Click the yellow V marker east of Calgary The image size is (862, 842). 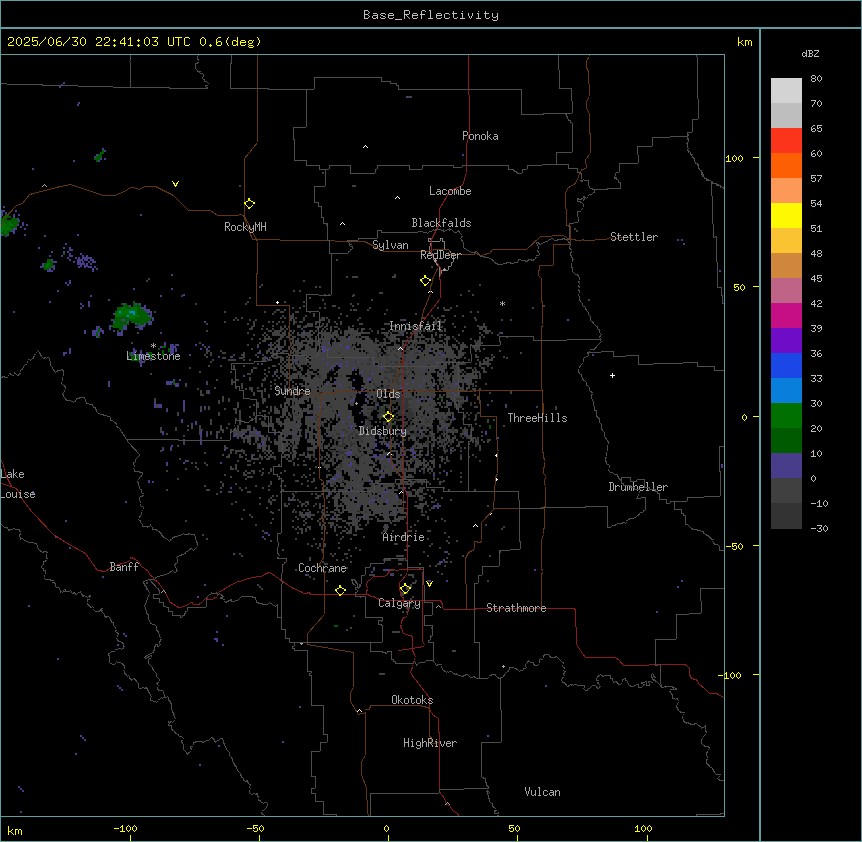(x=429, y=584)
